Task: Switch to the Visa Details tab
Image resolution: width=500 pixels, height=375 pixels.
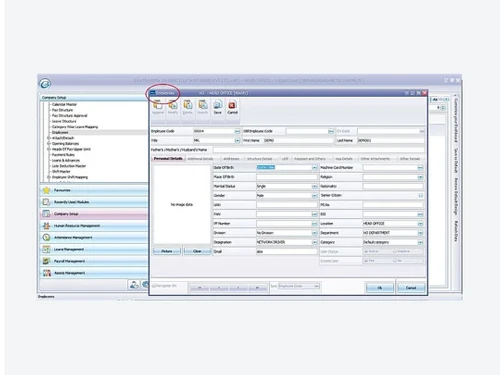Action: [344, 159]
